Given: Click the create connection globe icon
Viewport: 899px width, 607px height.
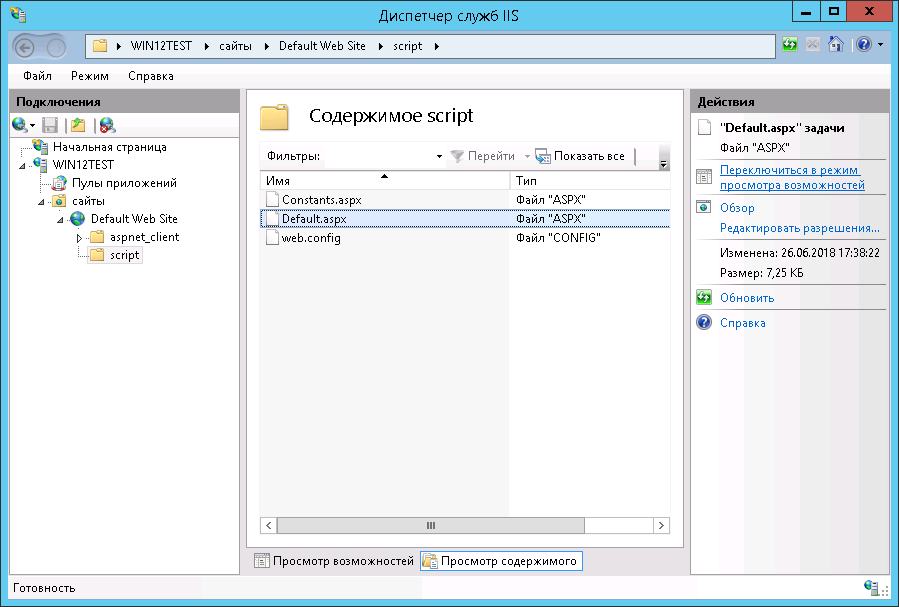Looking at the screenshot, I should pos(20,125).
